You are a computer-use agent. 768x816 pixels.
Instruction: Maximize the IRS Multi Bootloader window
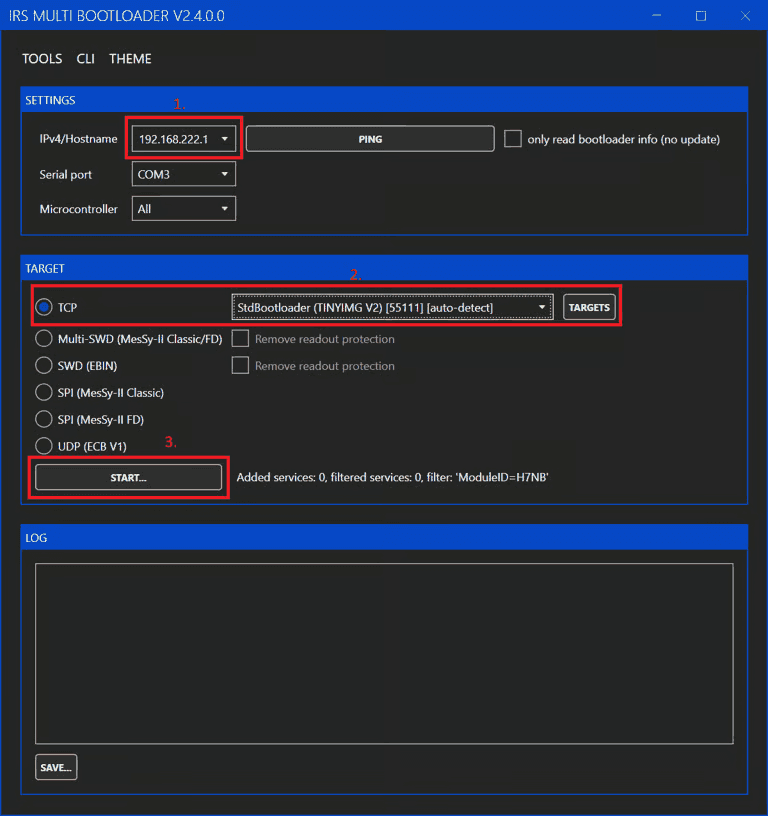pyautogui.click(x=701, y=16)
